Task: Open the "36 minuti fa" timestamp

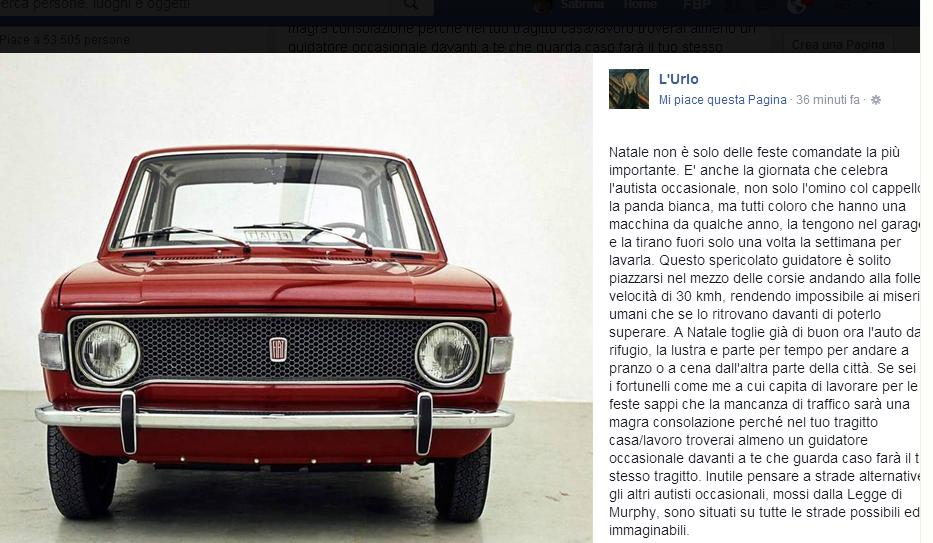Action: point(828,100)
